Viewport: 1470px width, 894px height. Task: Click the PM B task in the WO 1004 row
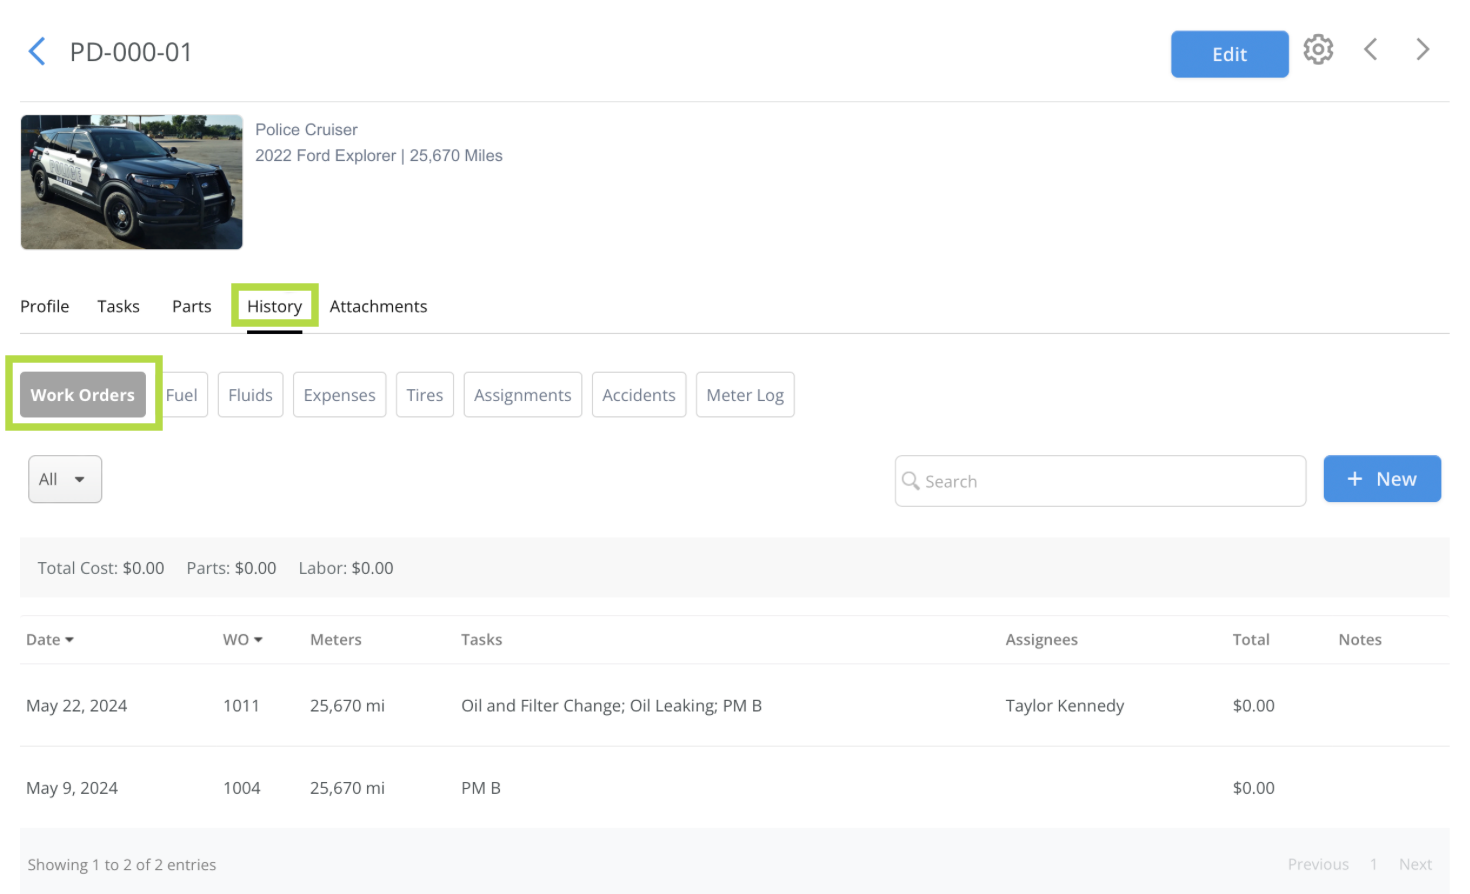tap(481, 788)
